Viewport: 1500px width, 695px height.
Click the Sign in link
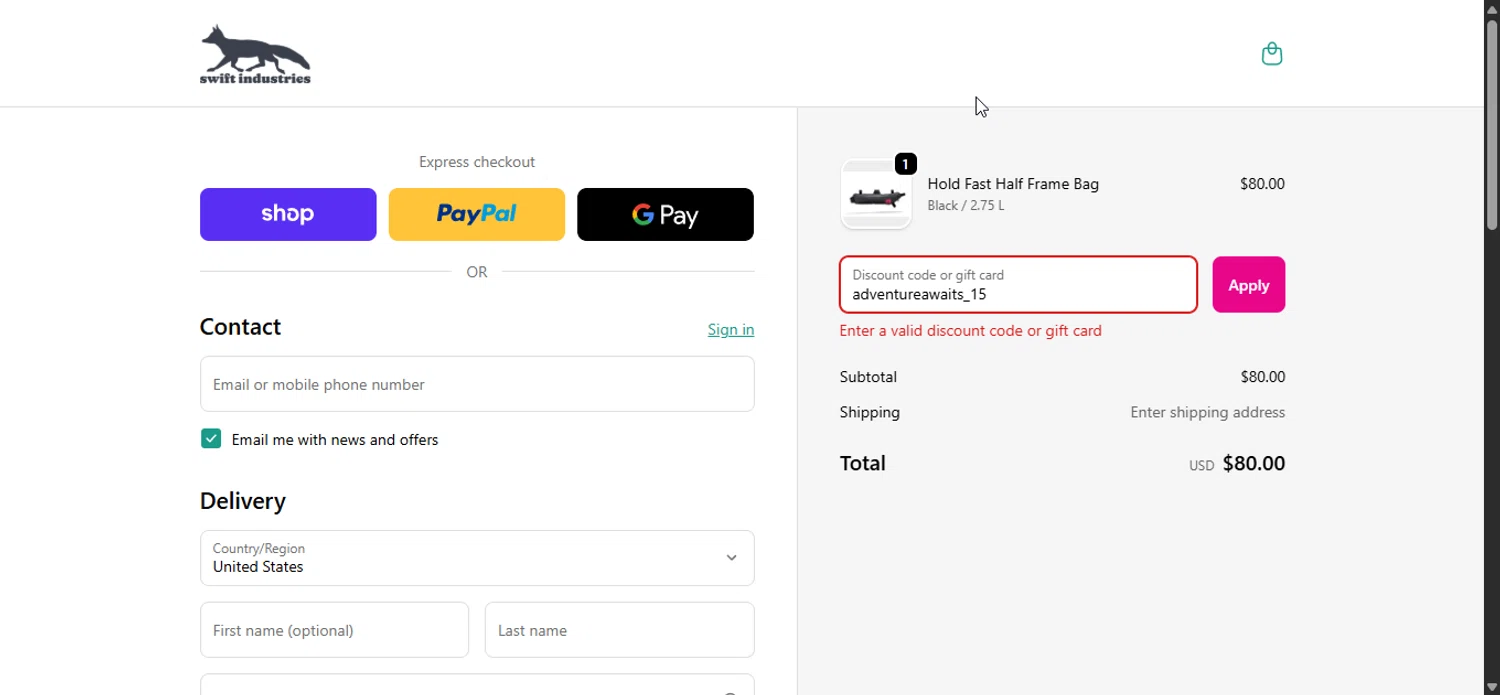tap(731, 330)
